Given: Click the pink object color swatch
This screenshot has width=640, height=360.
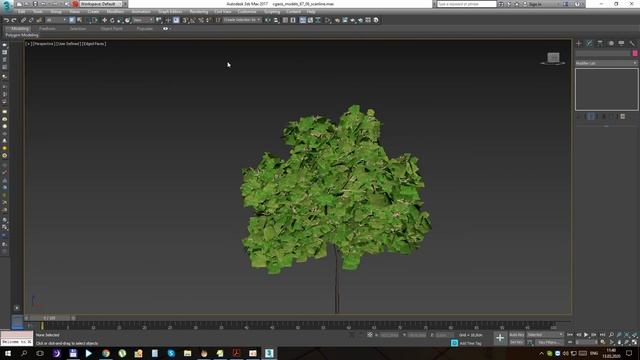Looking at the screenshot, I should coord(635,53).
